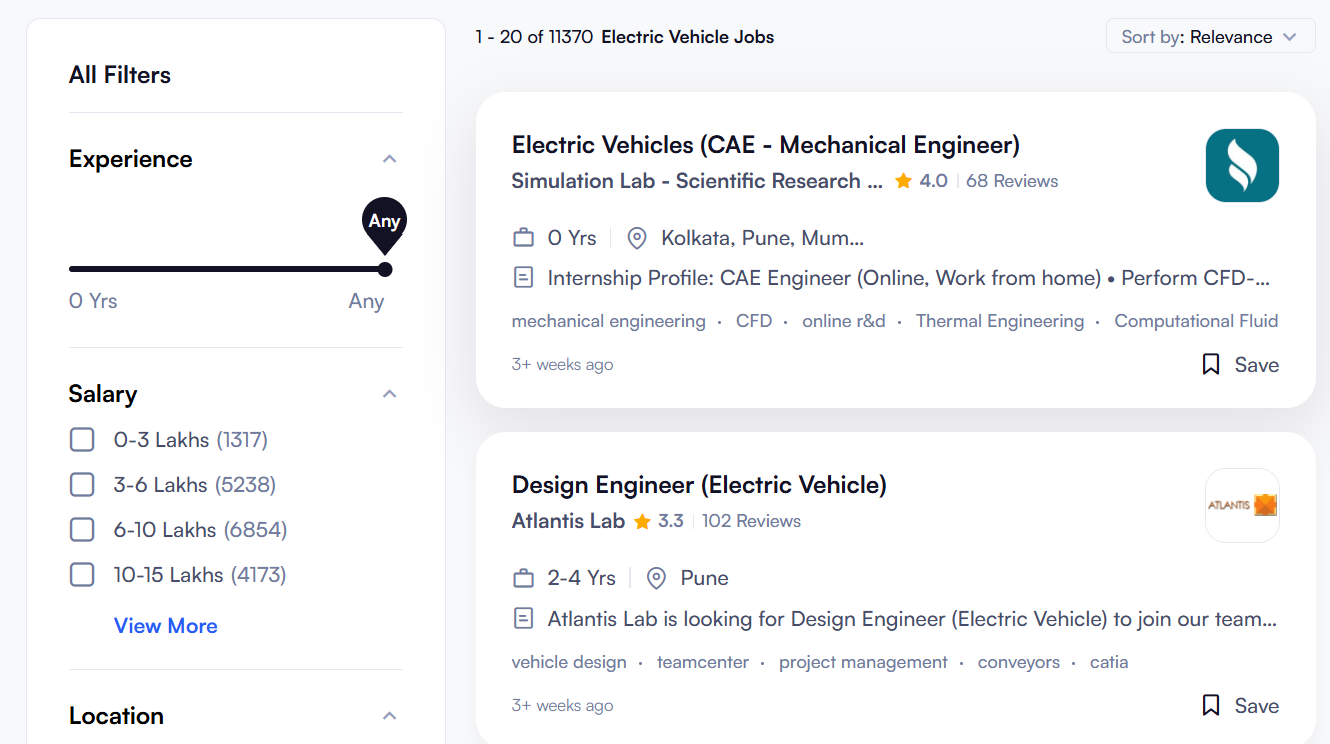The width and height of the screenshot is (1330, 744).
Task: Select the 10-15 Lakhs salary checkbox
Action: pos(82,574)
